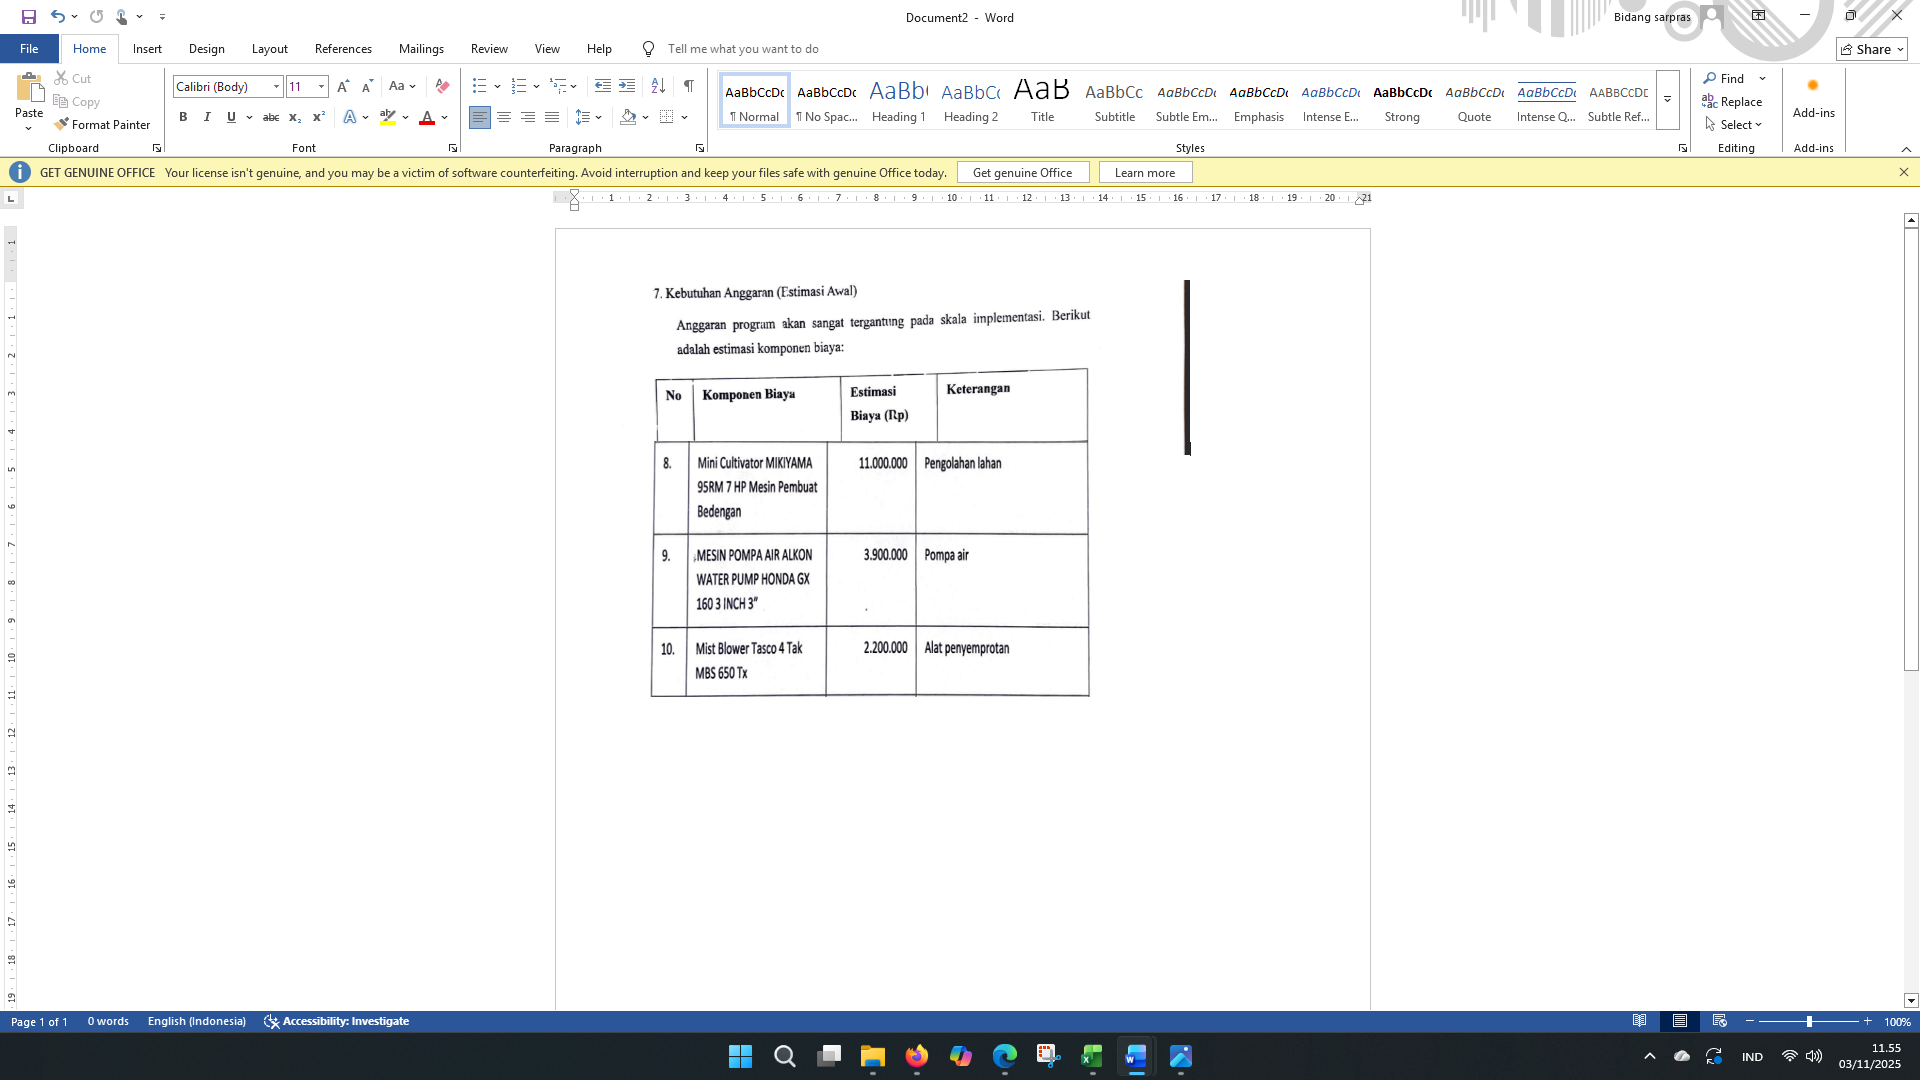Expand the Styles gallery
Viewport: 1920px width, 1080px height.
point(1667,100)
